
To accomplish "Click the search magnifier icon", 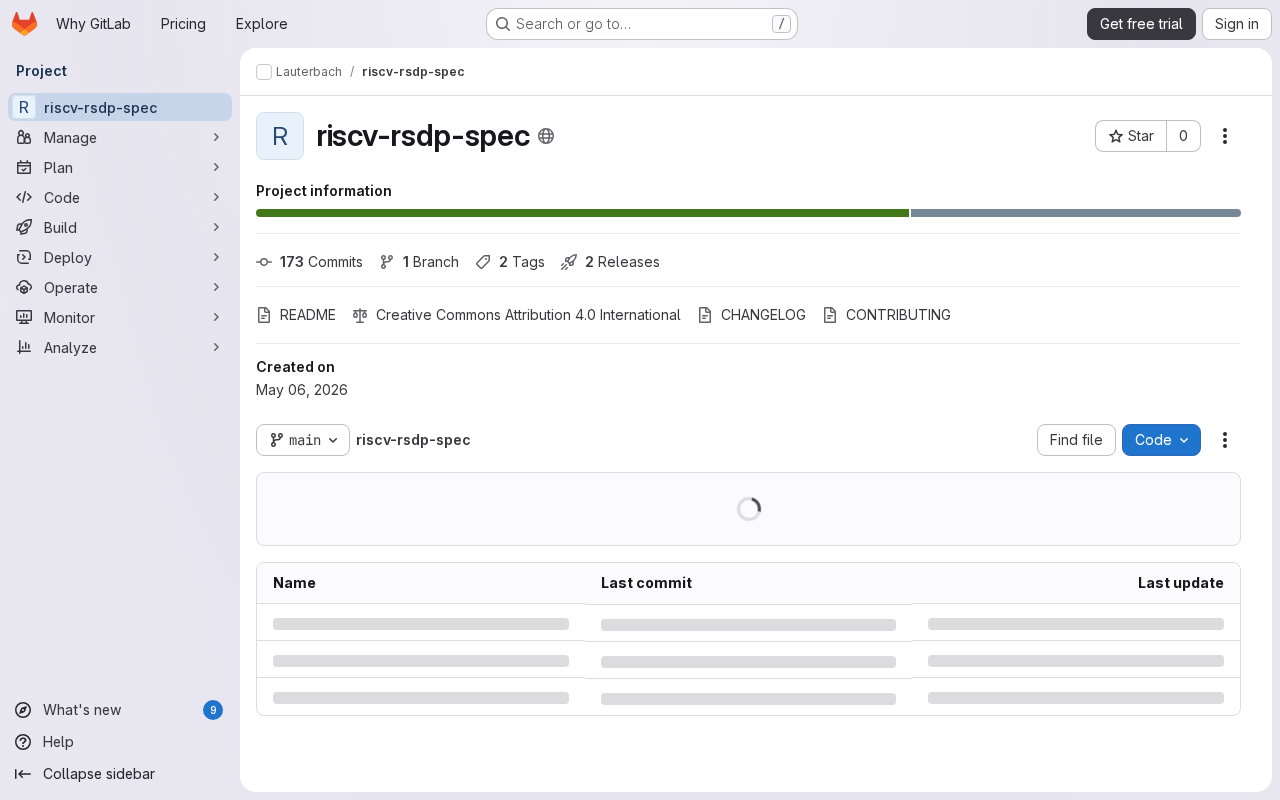I will (503, 24).
